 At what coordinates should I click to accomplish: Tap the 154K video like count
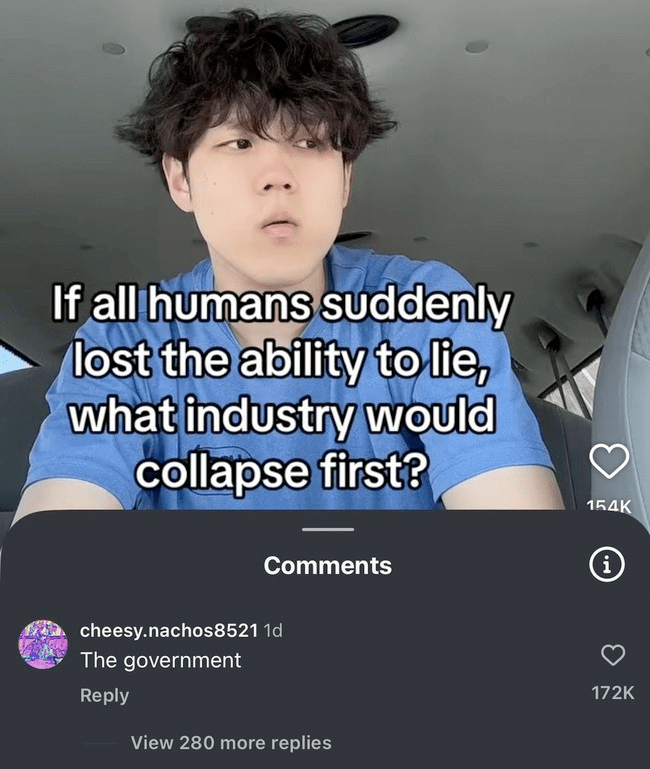[609, 506]
